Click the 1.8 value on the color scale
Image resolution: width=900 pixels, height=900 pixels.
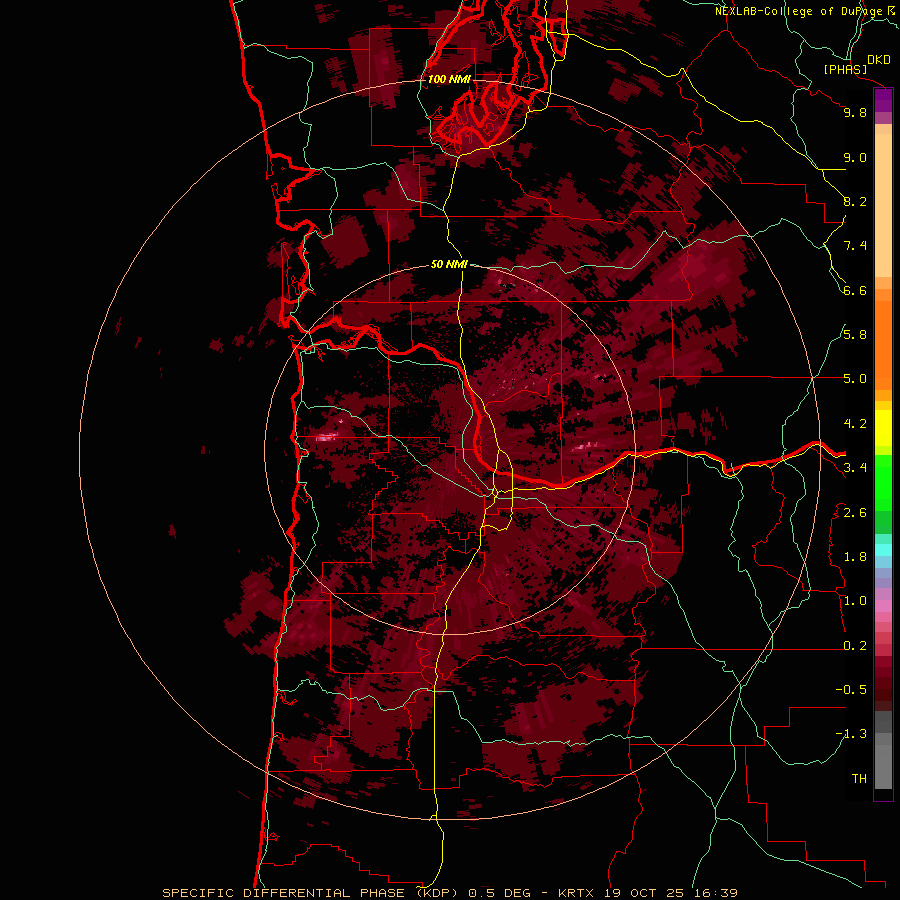855,557
